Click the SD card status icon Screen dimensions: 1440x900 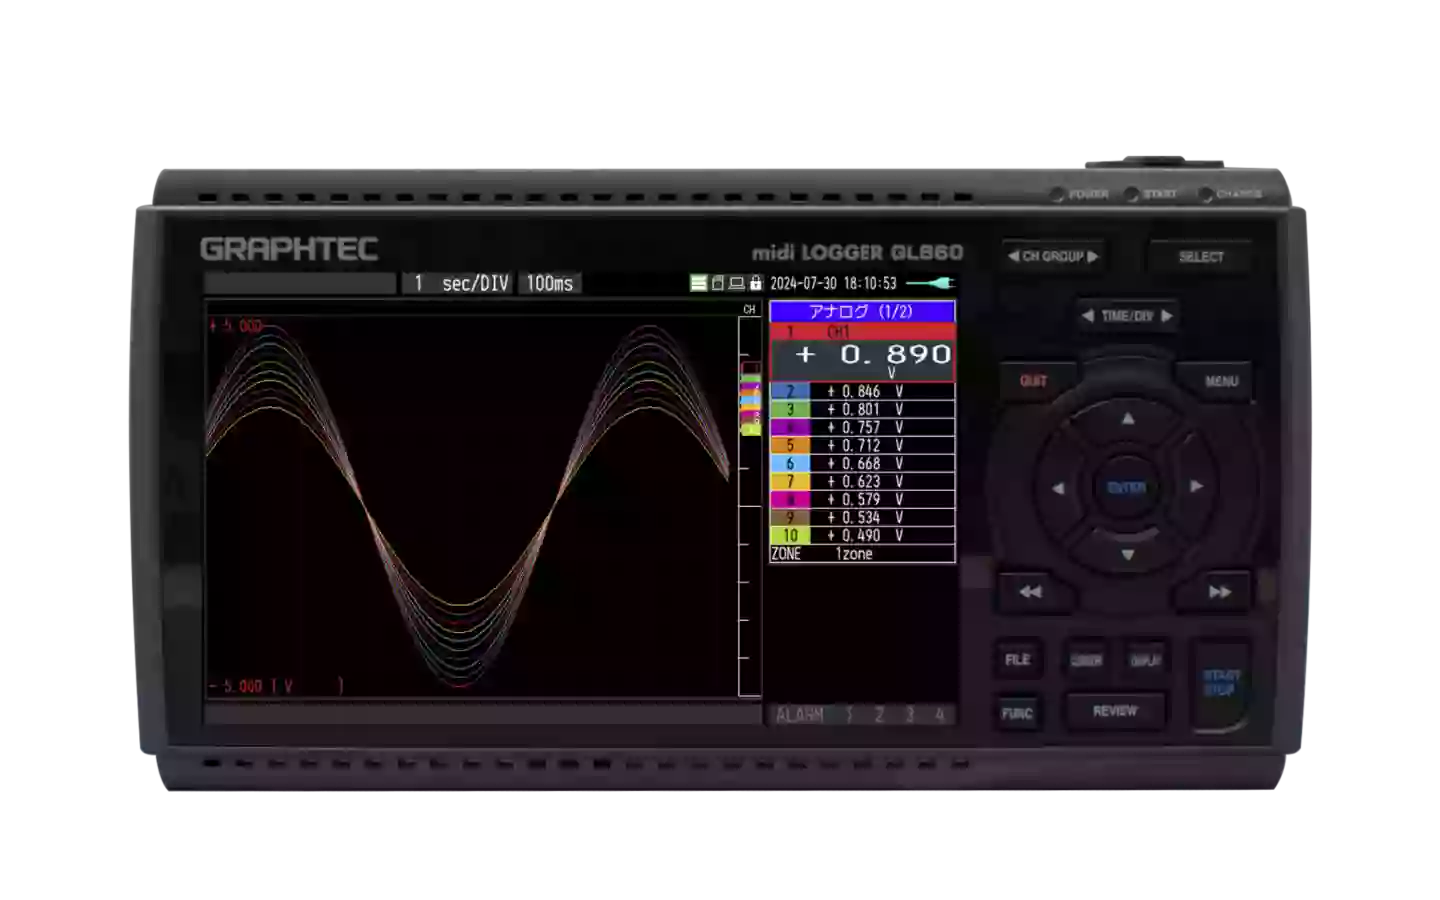tap(717, 283)
